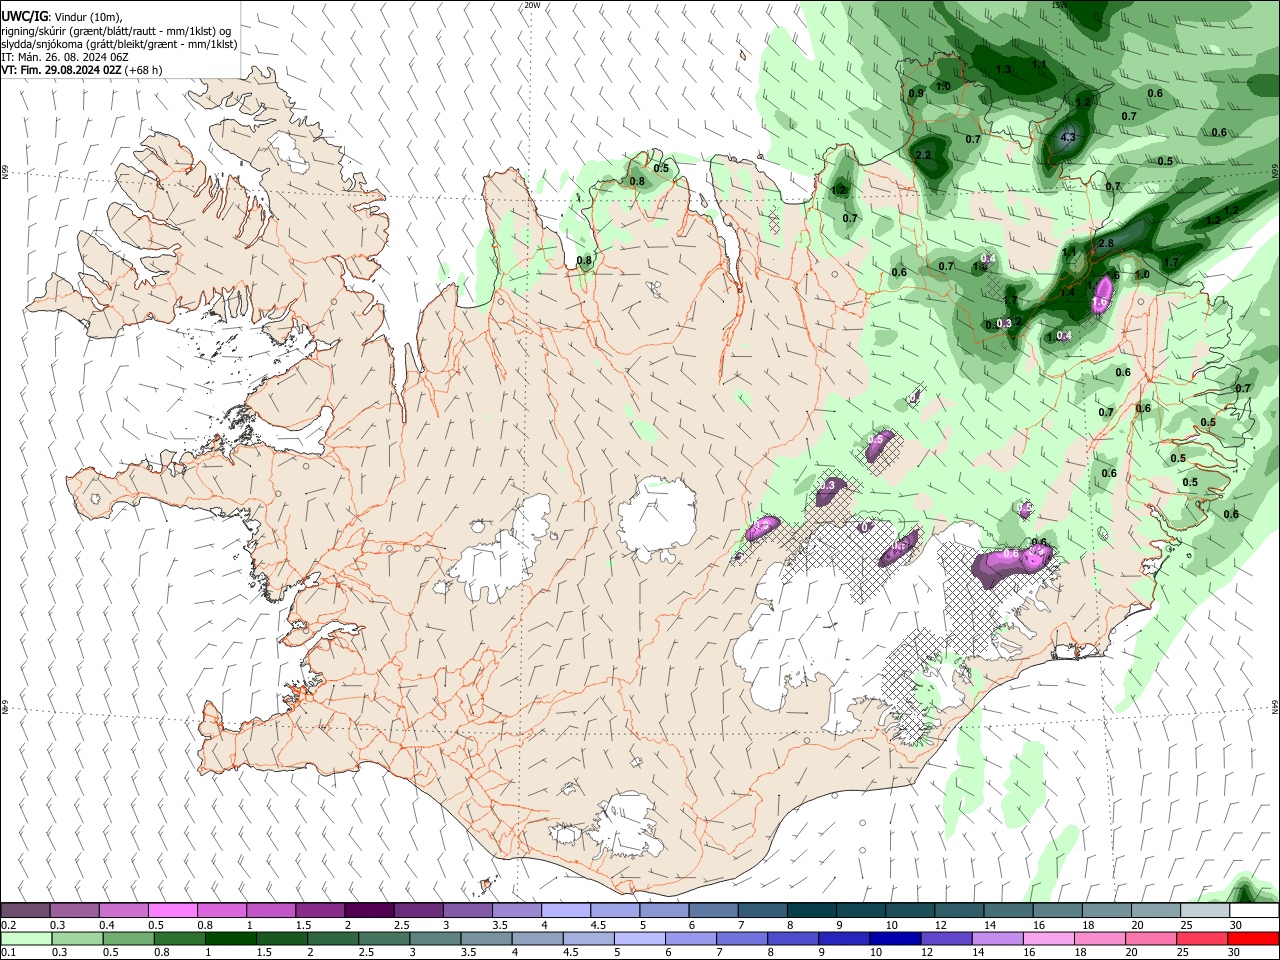Click the Mýrdalsjökull white glacier near the south coast

pyautogui.click(x=625, y=825)
